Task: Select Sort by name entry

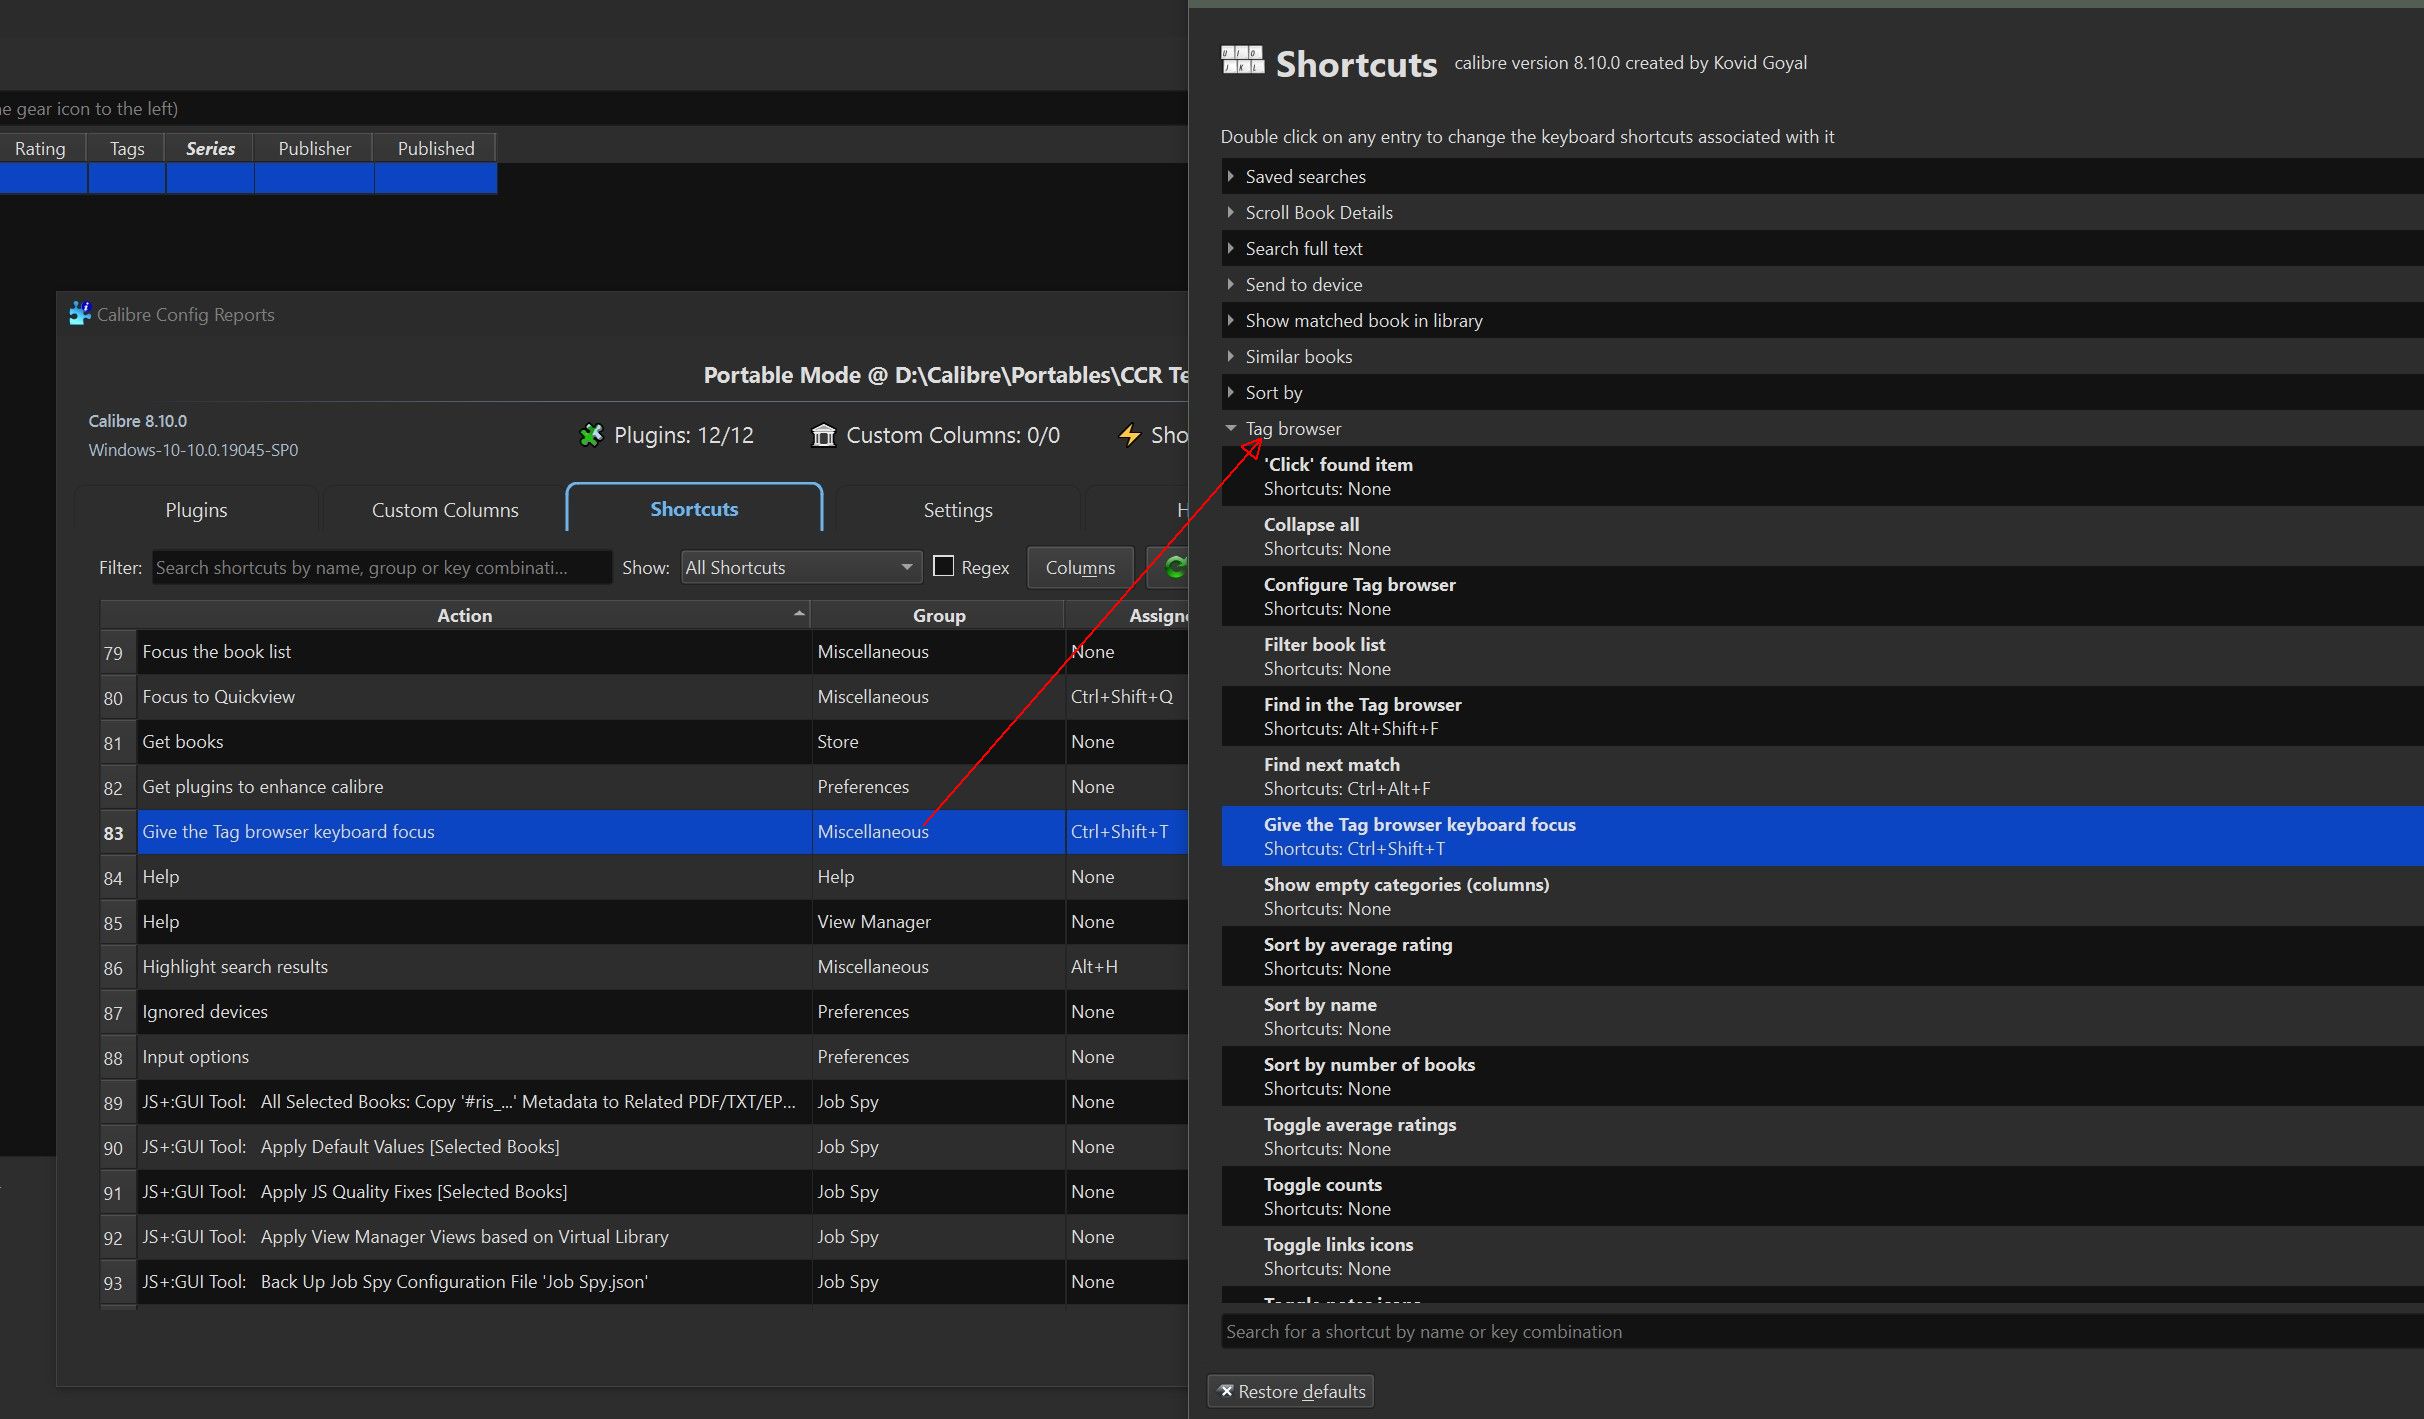Action: (x=1822, y=1016)
